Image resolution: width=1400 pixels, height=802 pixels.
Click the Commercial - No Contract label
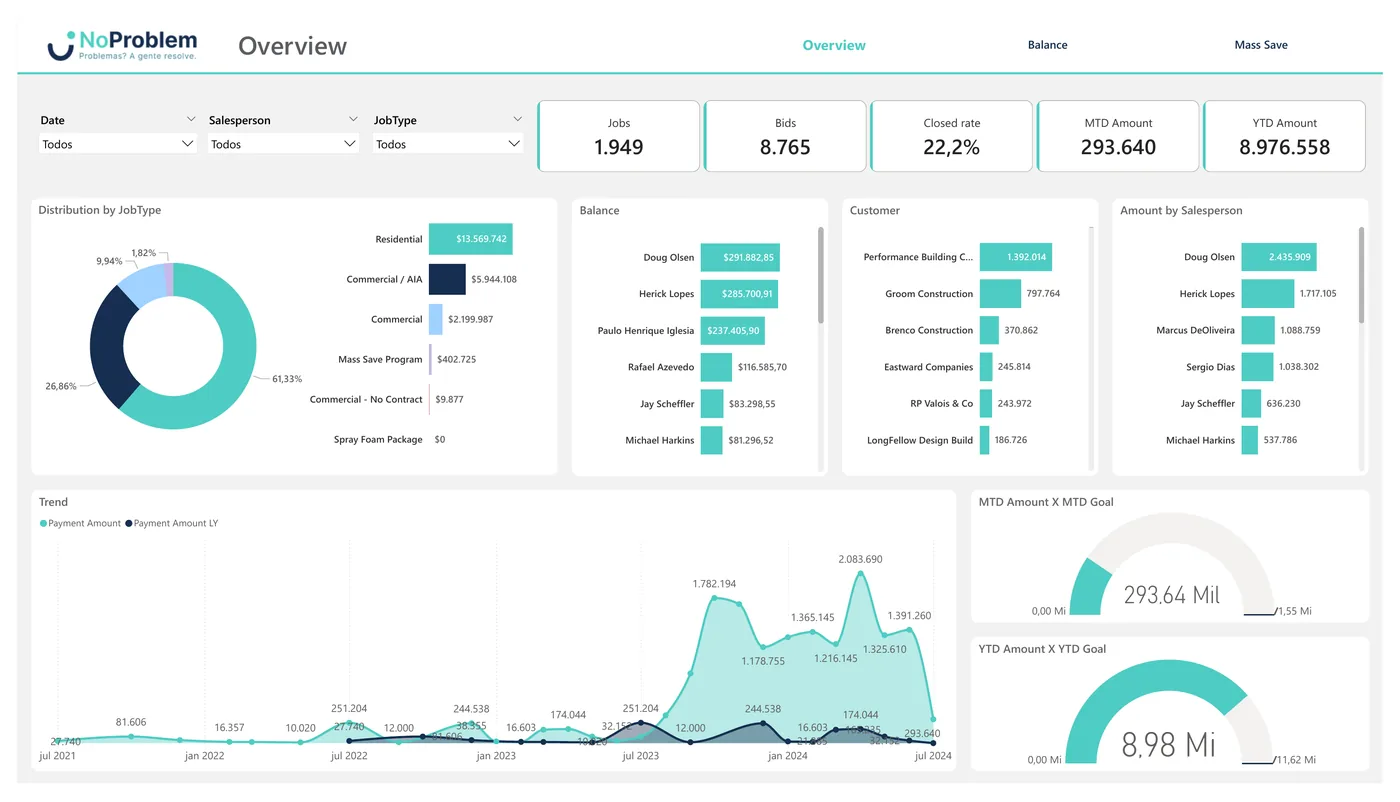tap(366, 399)
